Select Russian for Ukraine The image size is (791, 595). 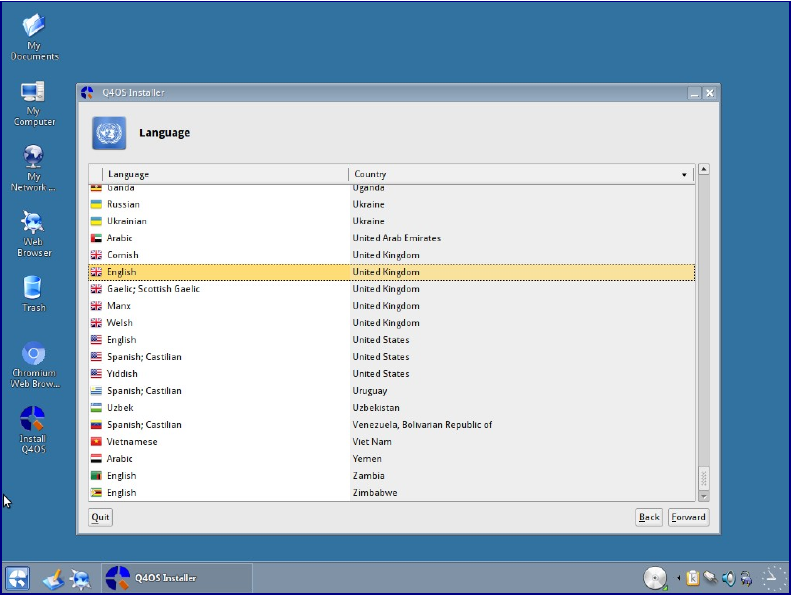click(x=391, y=204)
